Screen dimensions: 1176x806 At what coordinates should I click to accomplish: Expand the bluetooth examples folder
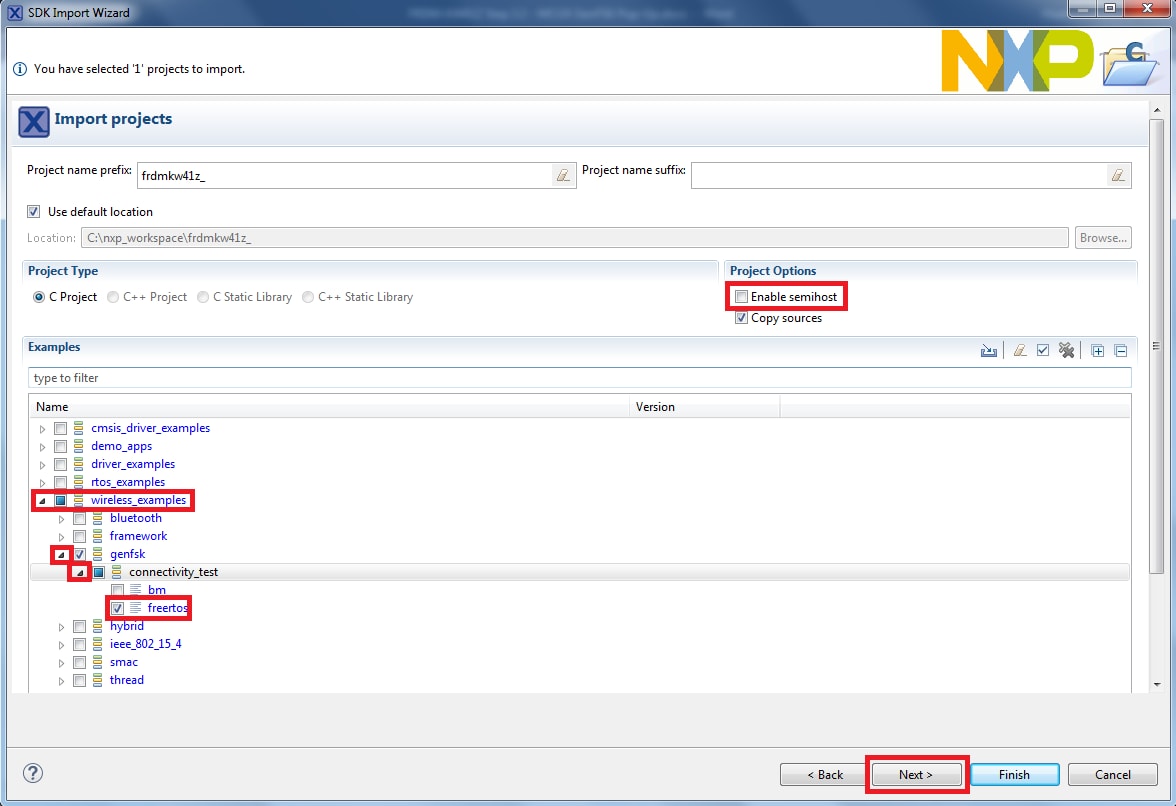61,518
